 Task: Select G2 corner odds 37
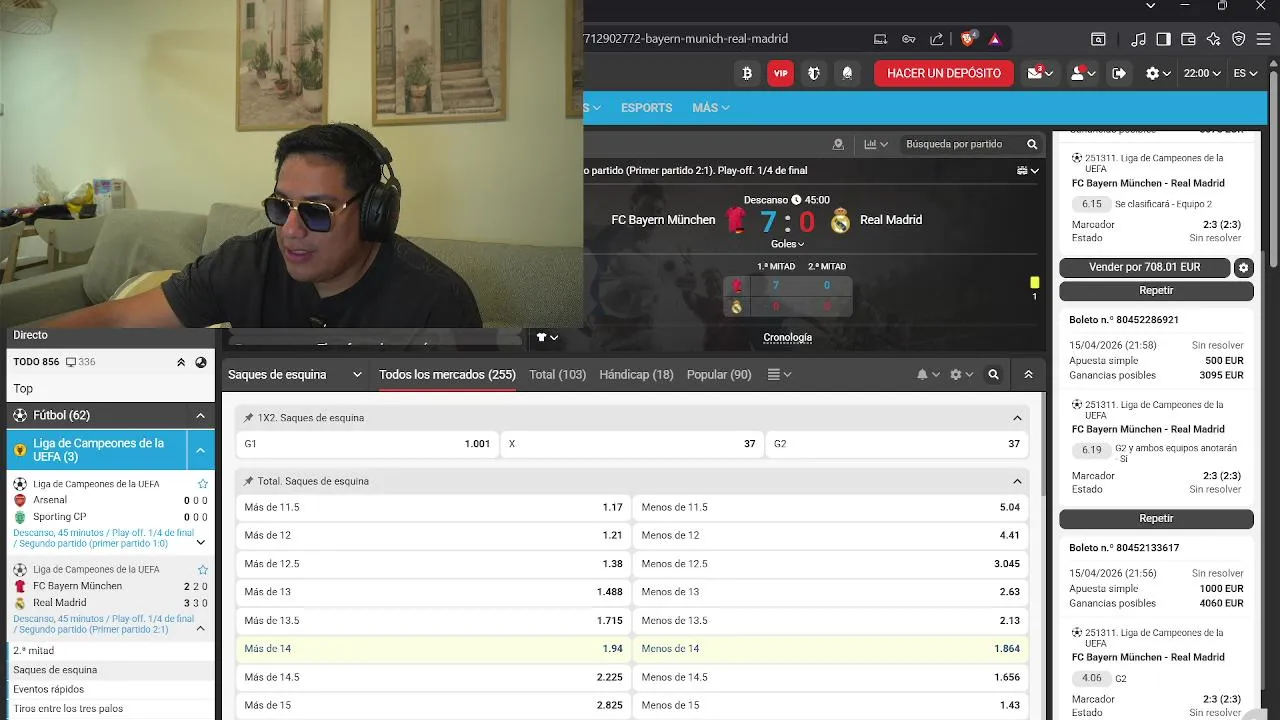click(897, 443)
